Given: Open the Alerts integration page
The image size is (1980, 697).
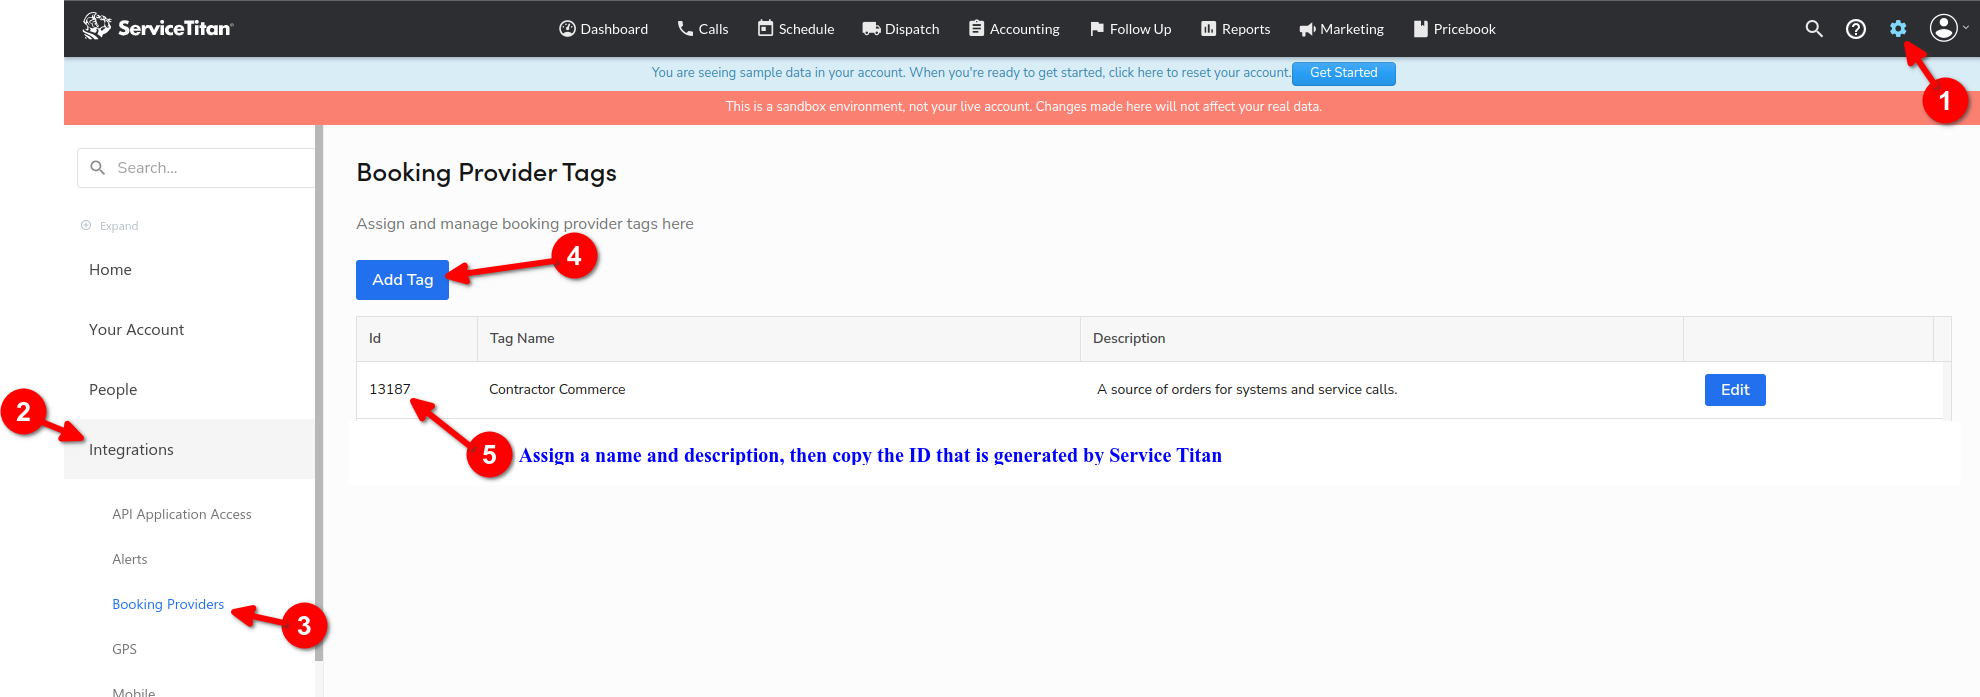Looking at the screenshot, I should pyautogui.click(x=130, y=559).
